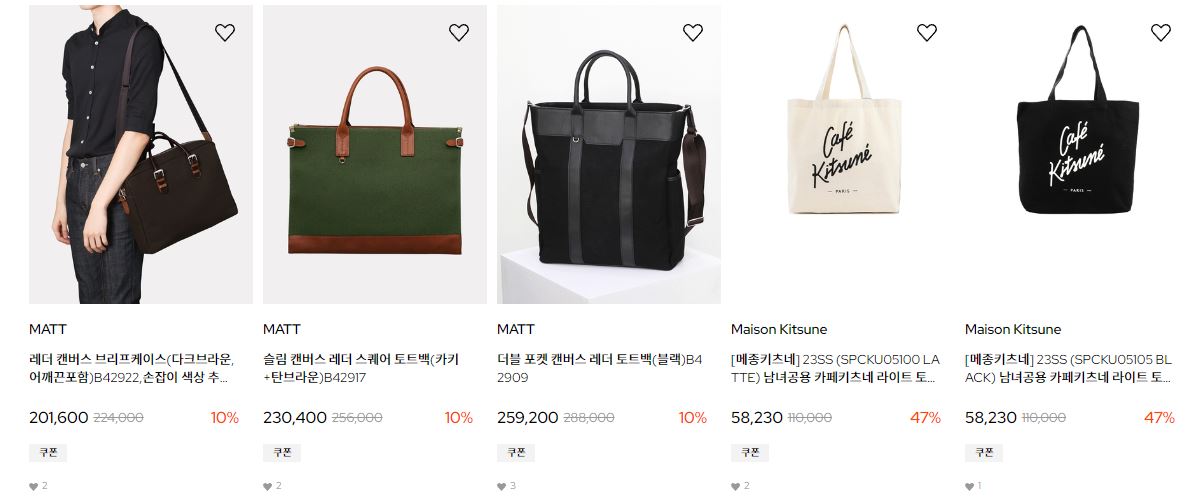Click like count heart under black Kitsuné tote
The width and height of the screenshot is (1201, 502).
coord(969,487)
